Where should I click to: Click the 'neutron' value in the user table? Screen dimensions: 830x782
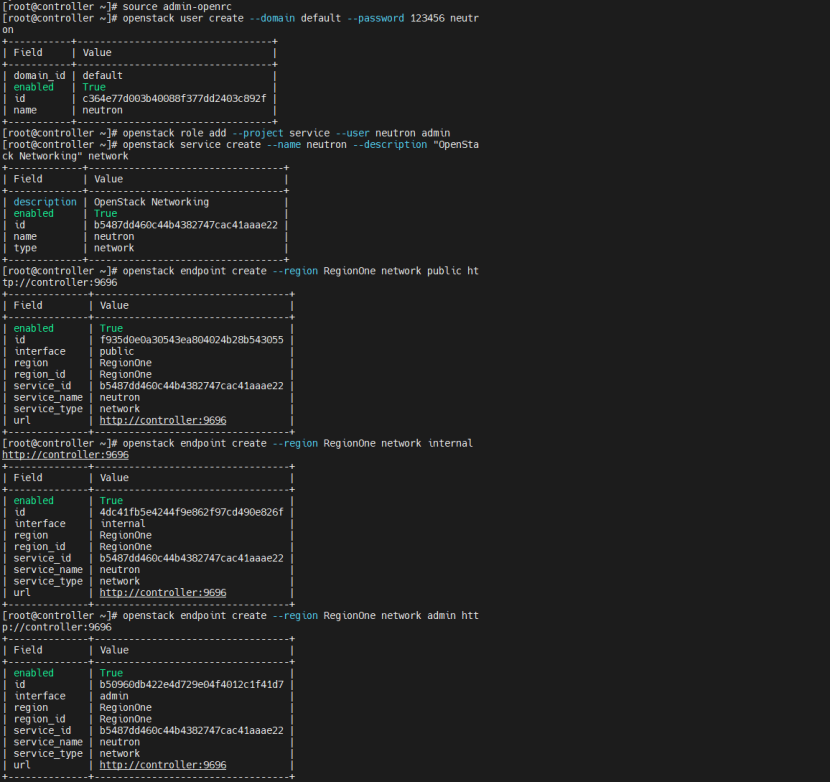click(102, 110)
